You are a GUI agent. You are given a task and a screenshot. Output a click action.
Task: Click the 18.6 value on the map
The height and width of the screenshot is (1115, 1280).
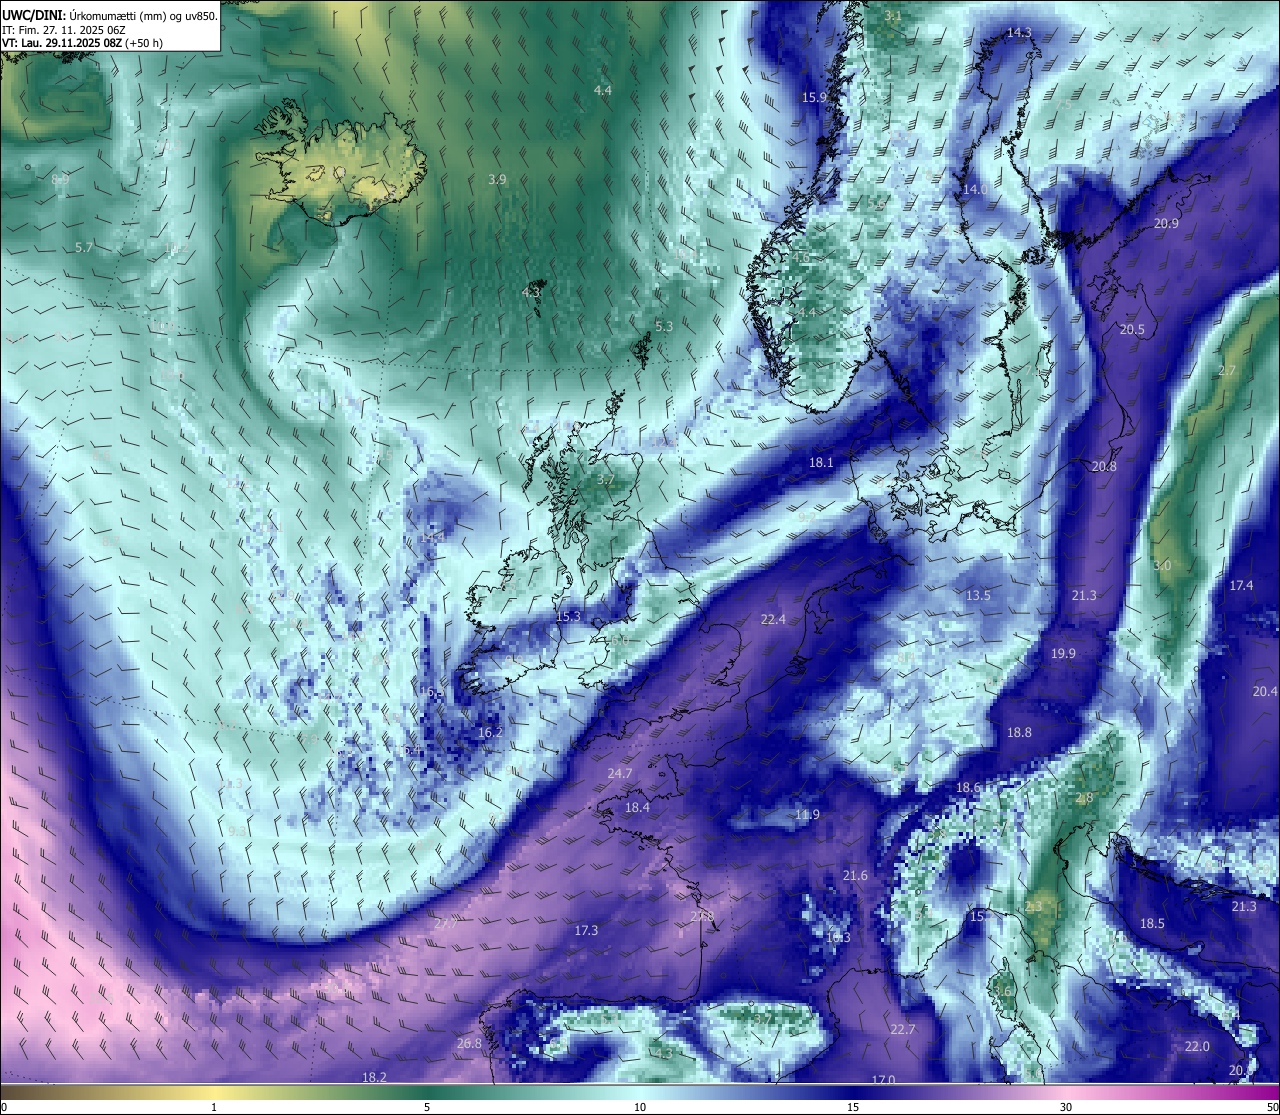click(968, 787)
